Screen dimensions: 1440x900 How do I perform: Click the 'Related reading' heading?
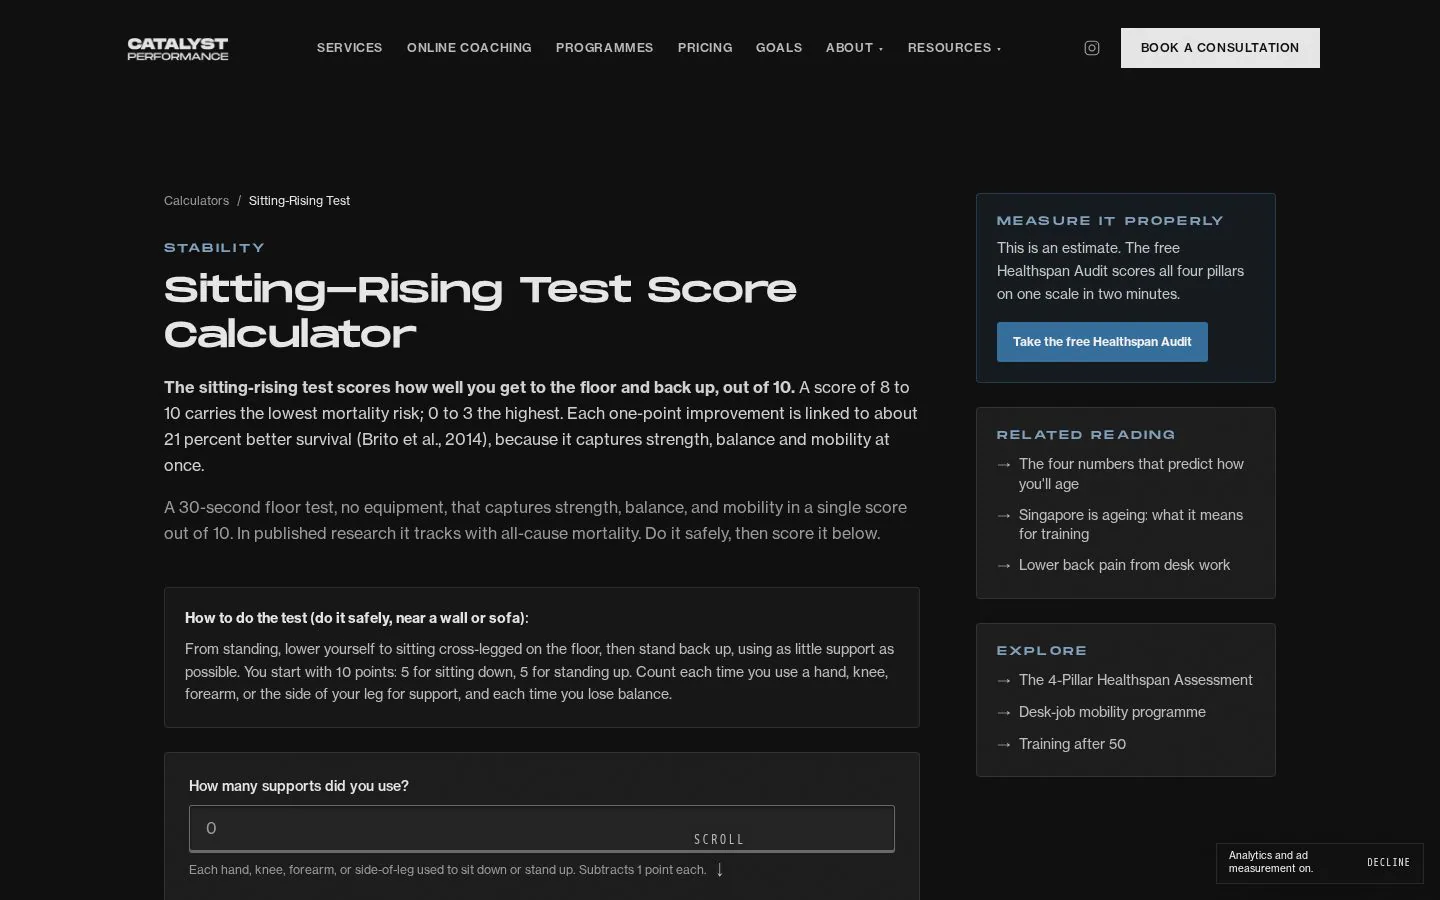1086,435
